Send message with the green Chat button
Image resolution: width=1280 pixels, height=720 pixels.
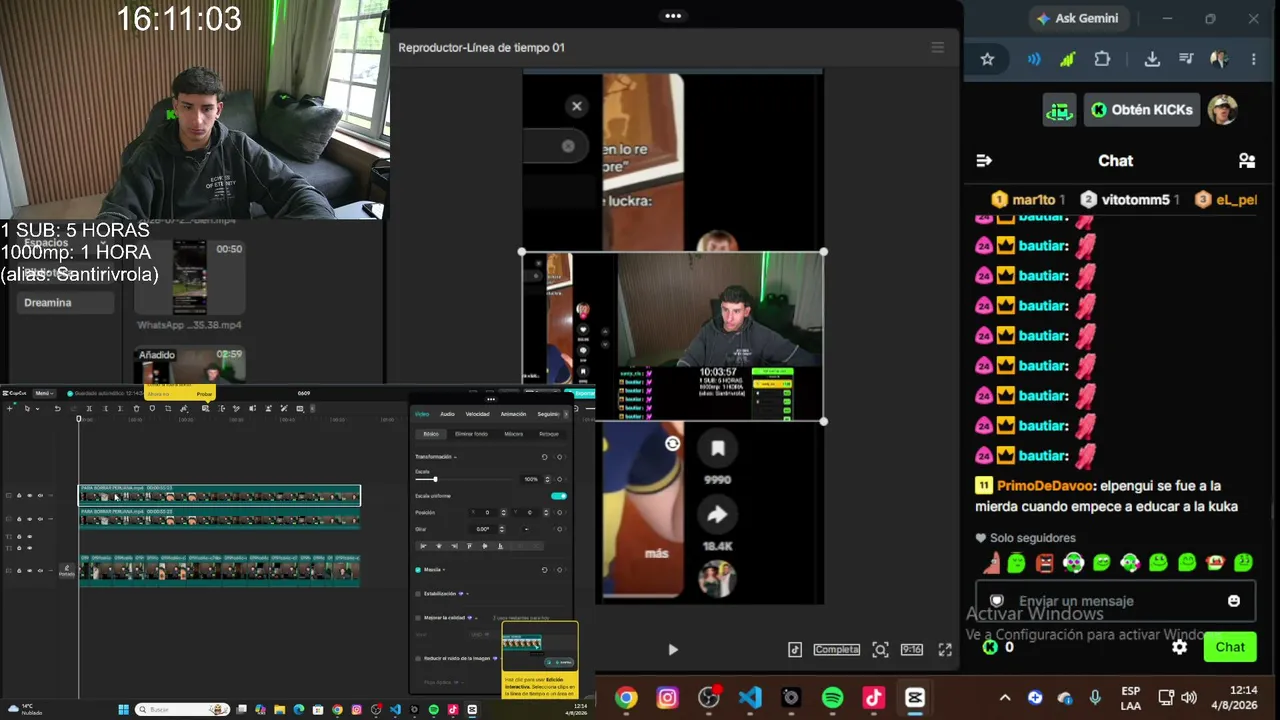(1230, 647)
